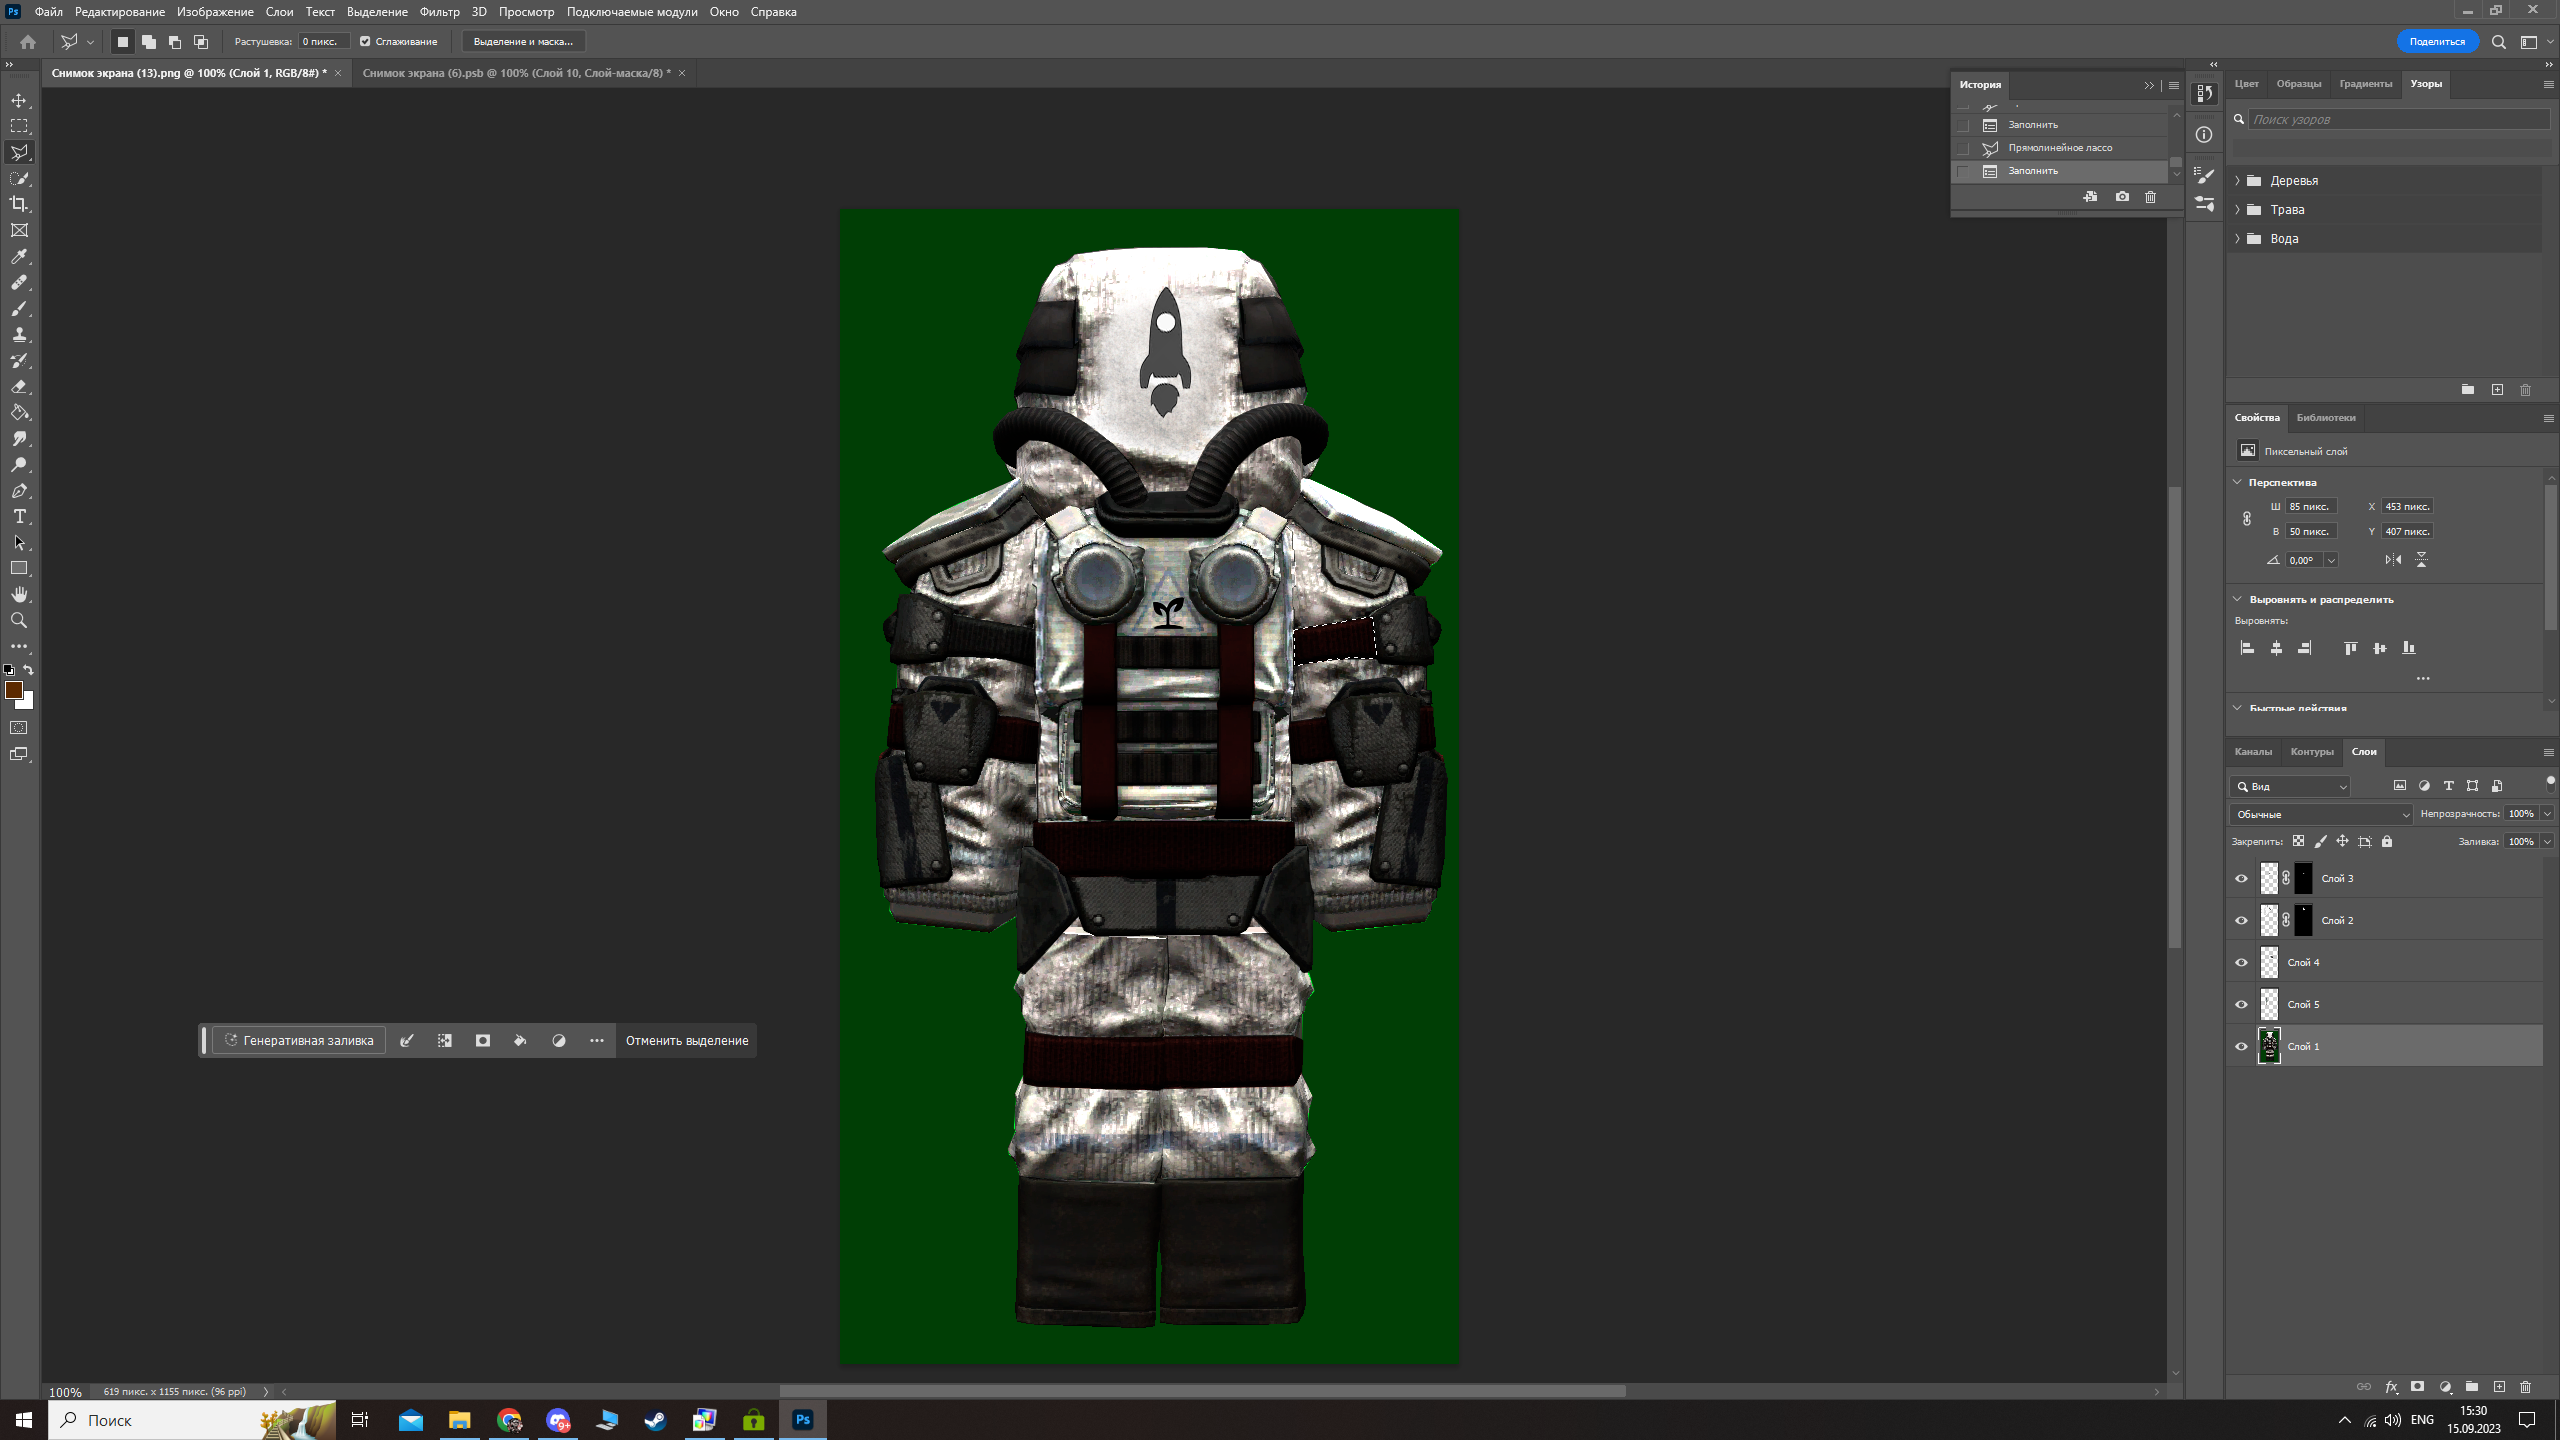
Task: Select the Clone Stamp tool
Action: [19, 334]
